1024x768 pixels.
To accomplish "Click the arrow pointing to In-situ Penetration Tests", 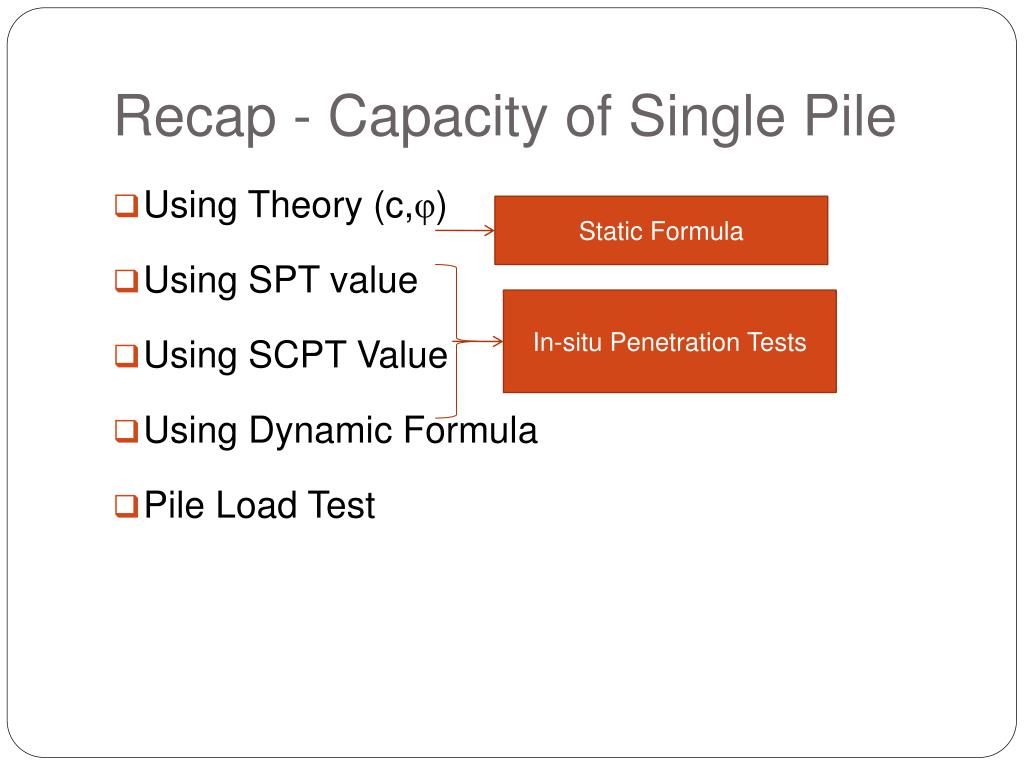I will (x=481, y=341).
